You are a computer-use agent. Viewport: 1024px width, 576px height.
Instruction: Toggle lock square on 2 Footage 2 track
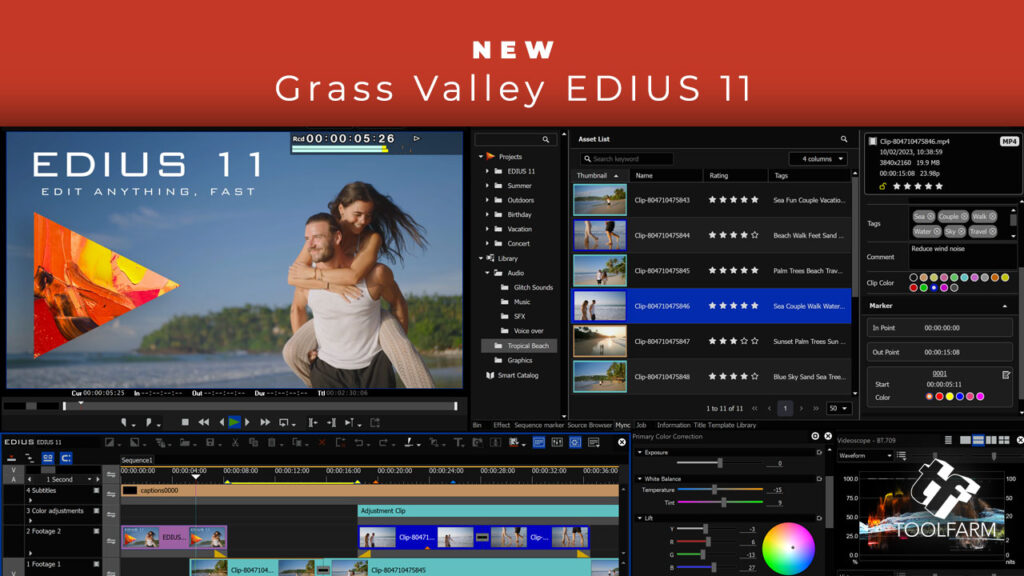pyautogui.click(x=96, y=532)
